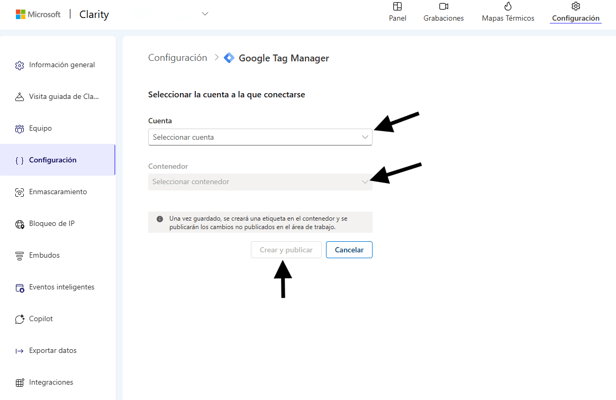Viewport: 616px width, 400px height.
Task: Open Eventos inteligentes in sidebar
Action: coord(58,287)
